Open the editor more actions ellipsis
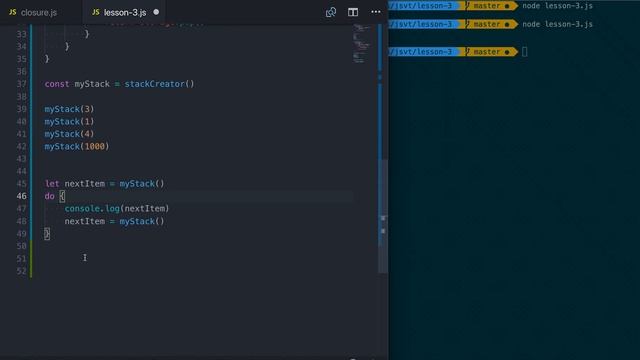This screenshot has height=360, width=640. [x=376, y=12]
